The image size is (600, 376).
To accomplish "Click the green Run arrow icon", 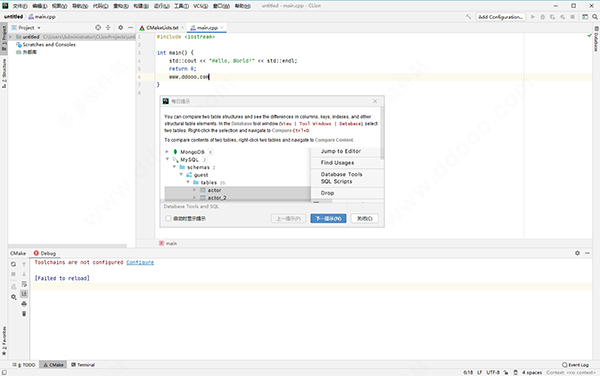I will click(532, 17).
